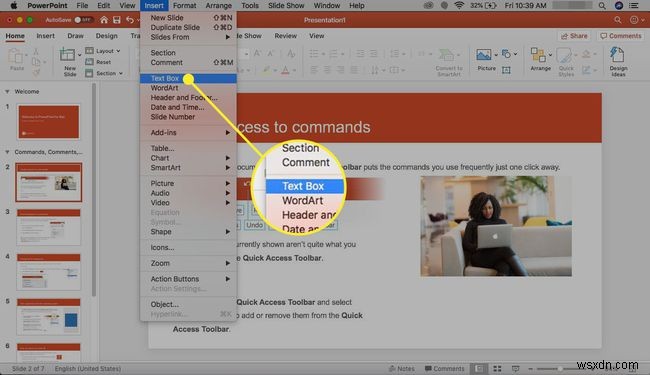Open Design Ideas from ribbon
The height and width of the screenshot is (375, 650).
618,61
